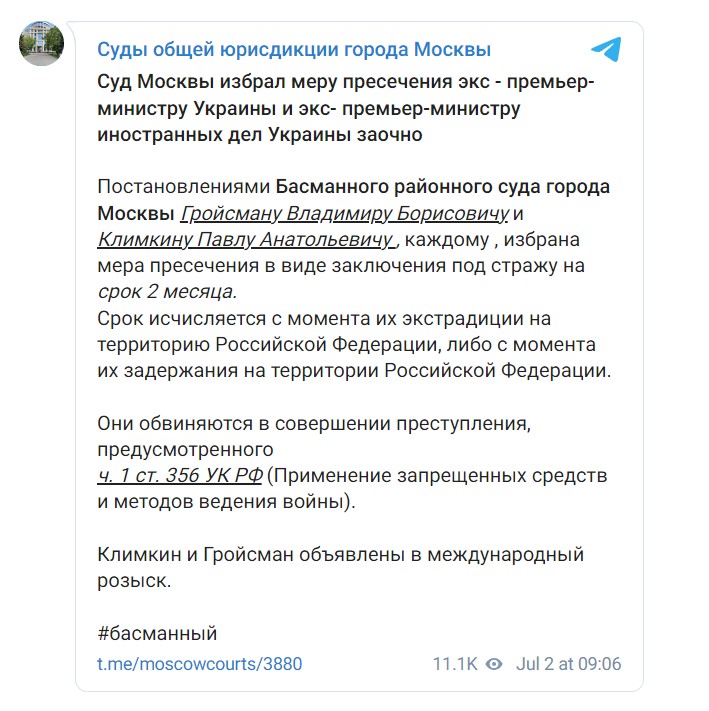
Task: Click the Telegram paper plane icon
Action: coord(605,49)
